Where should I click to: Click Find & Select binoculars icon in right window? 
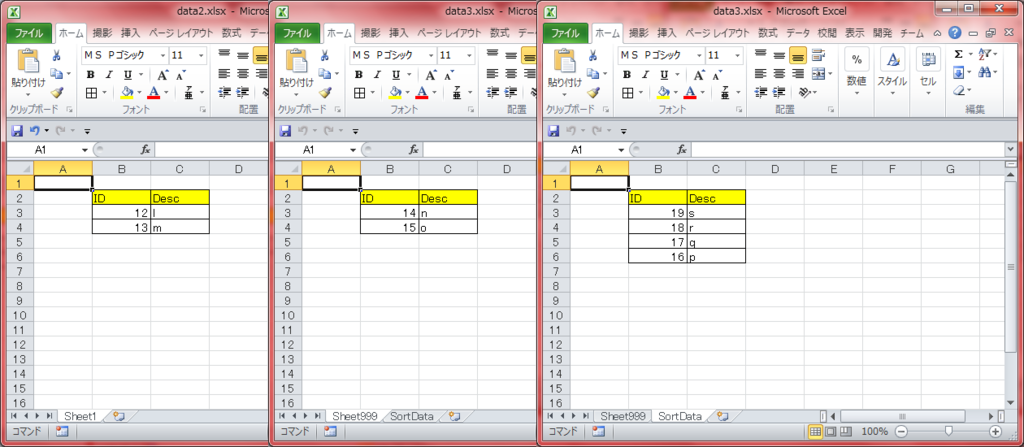[985, 72]
